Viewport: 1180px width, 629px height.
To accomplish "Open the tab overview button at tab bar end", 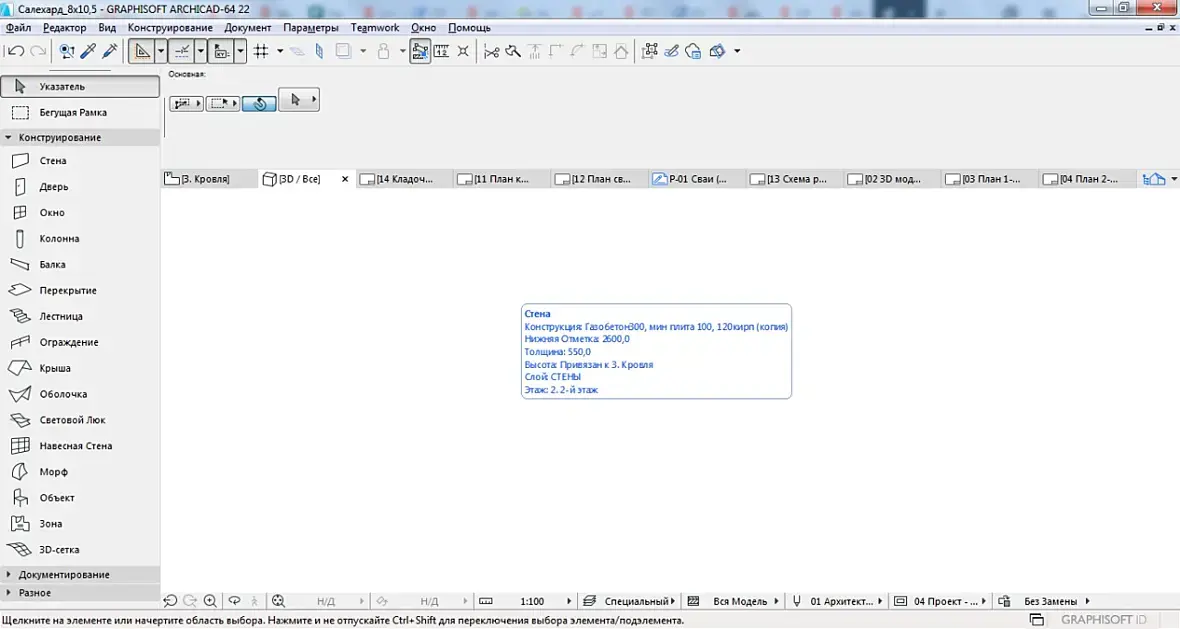I will (x=1154, y=179).
